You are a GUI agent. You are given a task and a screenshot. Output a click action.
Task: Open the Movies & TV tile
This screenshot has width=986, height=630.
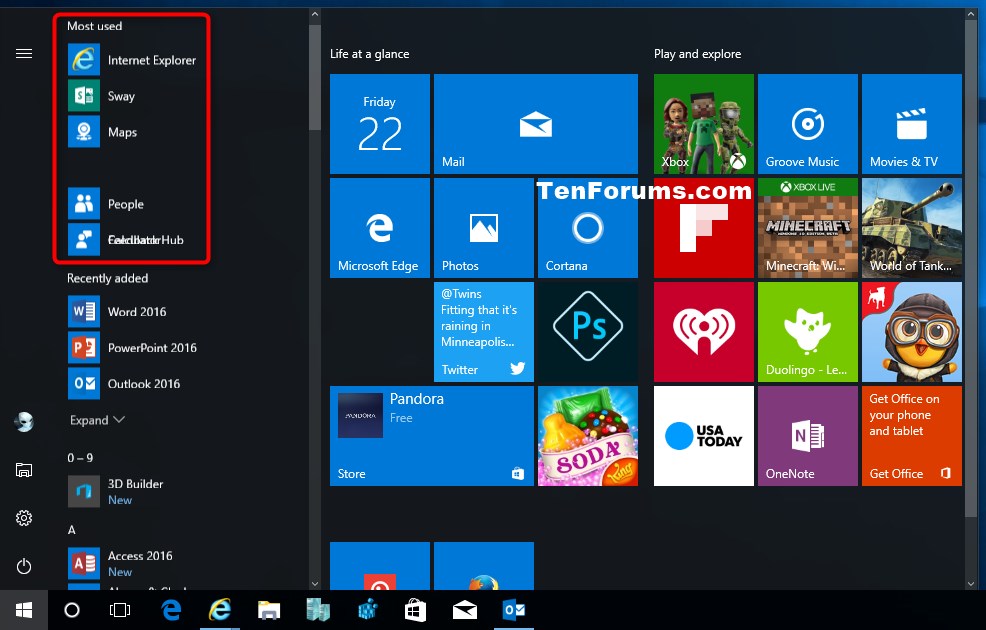pyautogui.click(x=912, y=124)
